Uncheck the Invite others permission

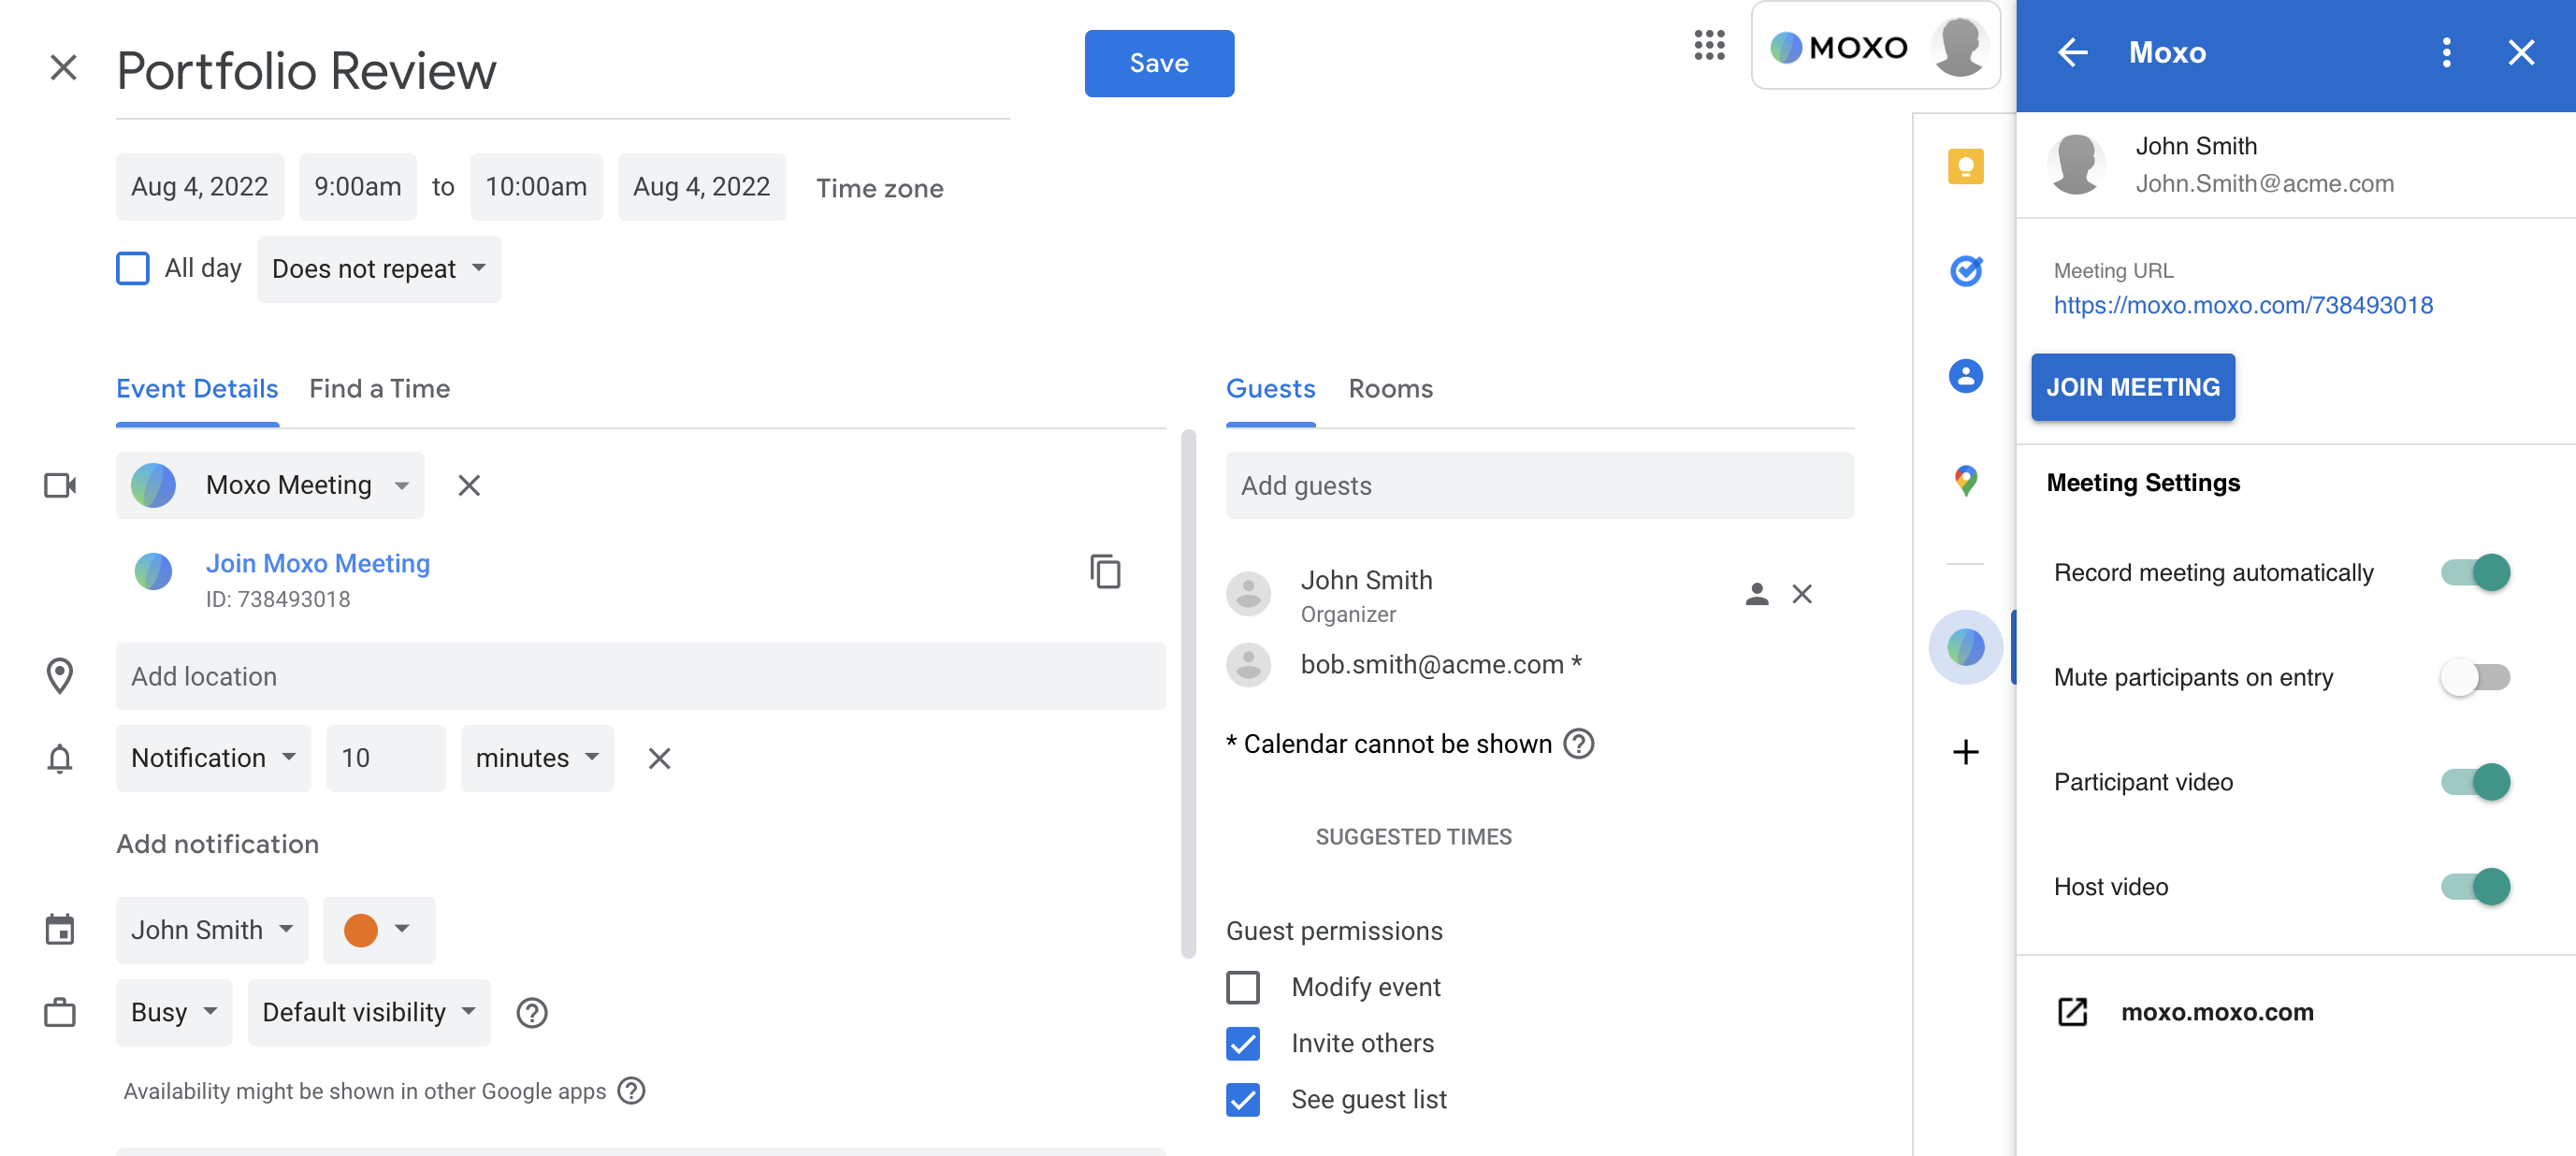click(1243, 1043)
